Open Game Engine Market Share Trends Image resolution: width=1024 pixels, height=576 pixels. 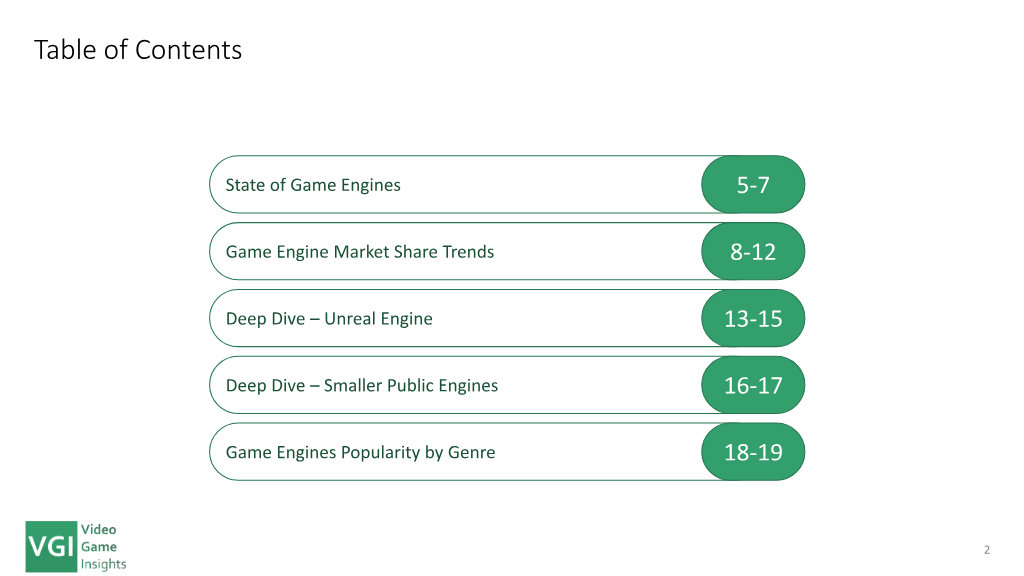pos(360,252)
